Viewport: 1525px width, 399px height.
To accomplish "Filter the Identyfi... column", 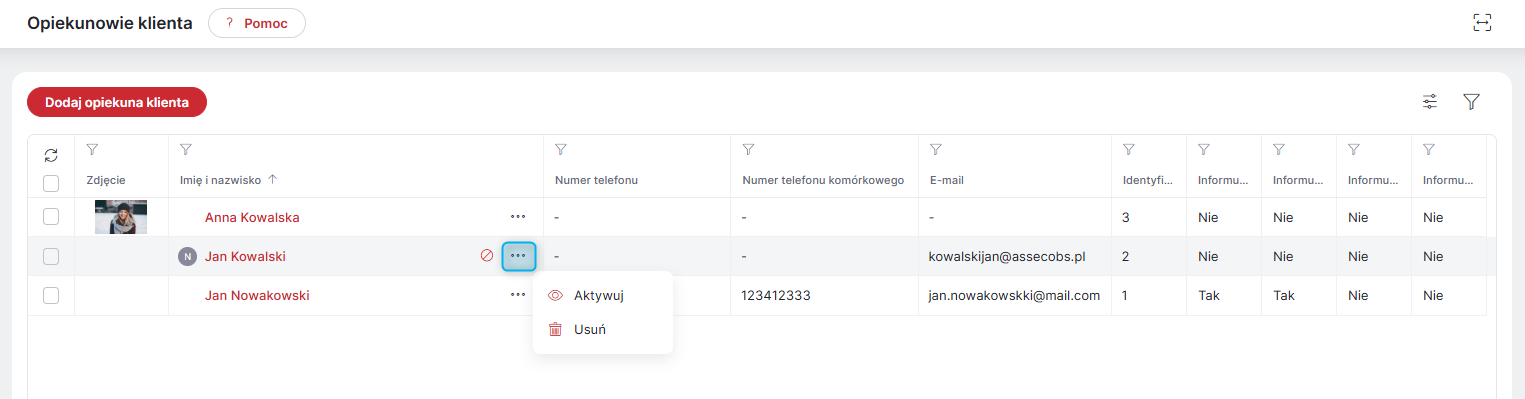I will (1129, 150).
